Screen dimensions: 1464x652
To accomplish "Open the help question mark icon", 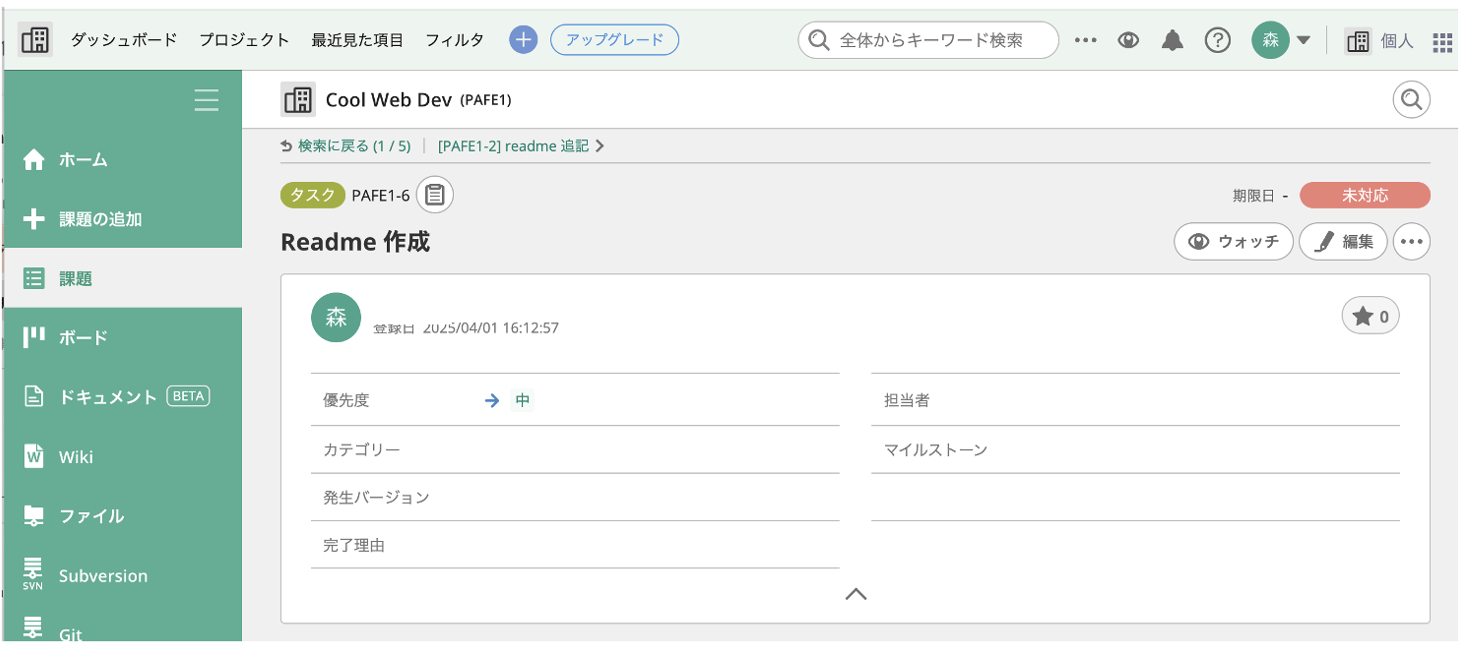I will coord(1217,40).
